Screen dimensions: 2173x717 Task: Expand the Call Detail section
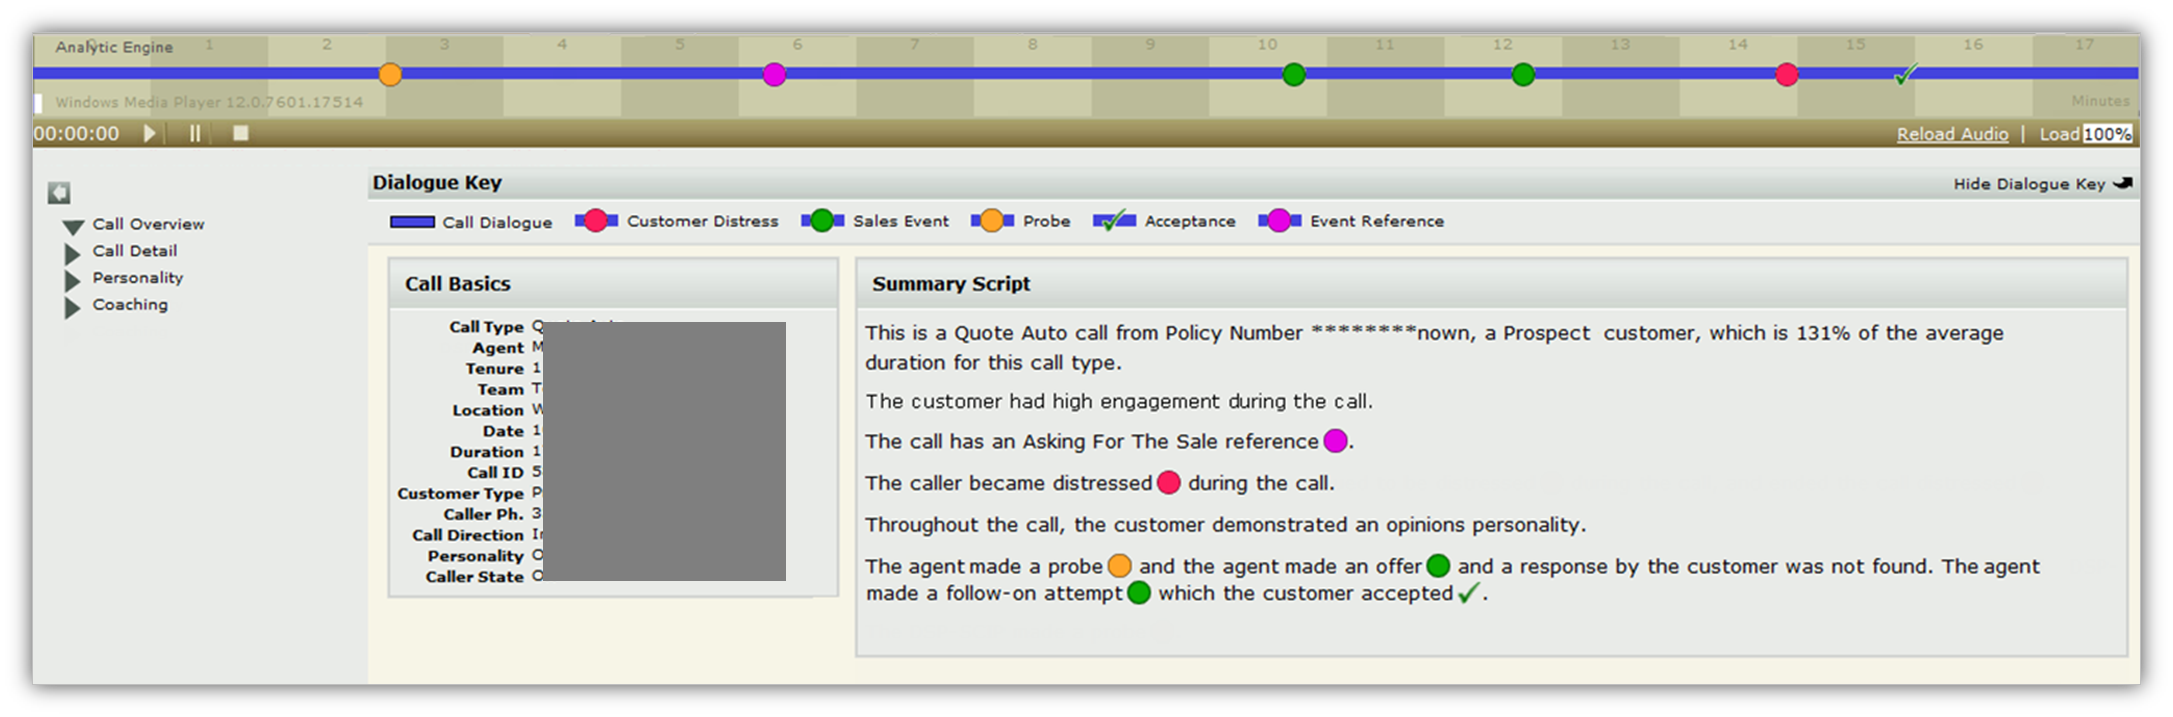[x=72, y=253]
